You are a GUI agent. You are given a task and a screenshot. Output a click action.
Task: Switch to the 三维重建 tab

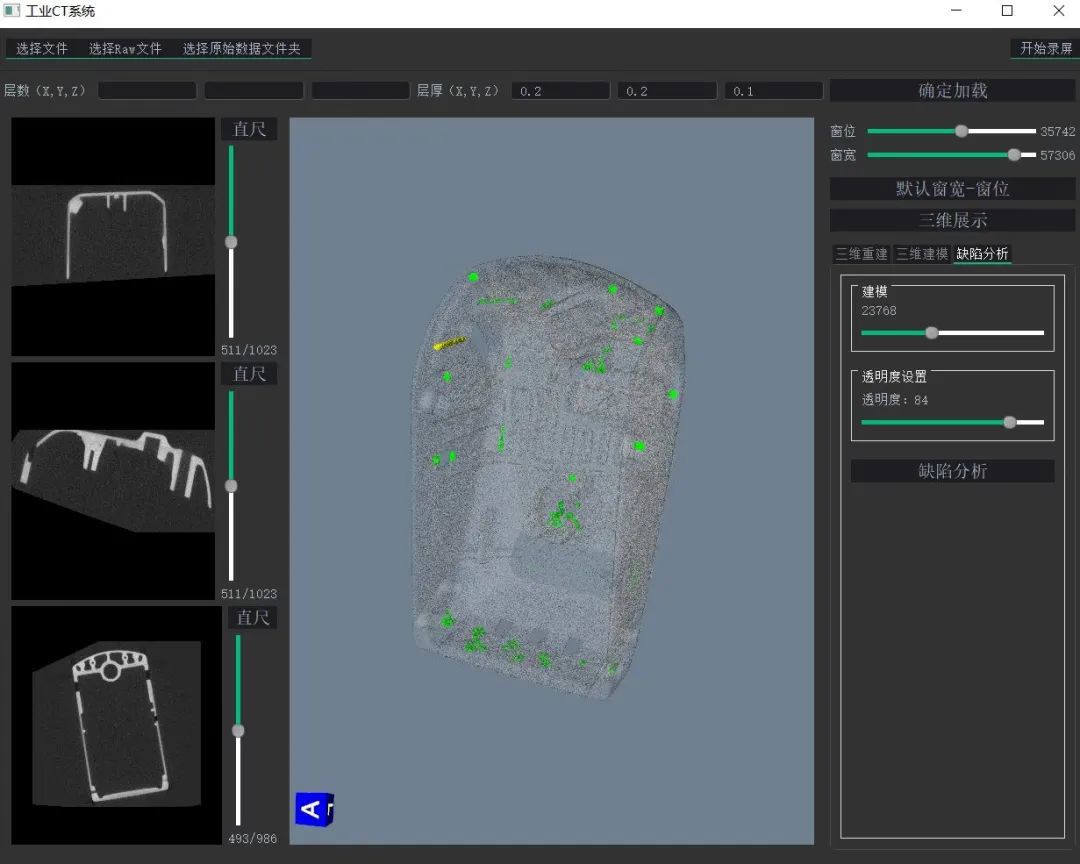click(861, 254)
